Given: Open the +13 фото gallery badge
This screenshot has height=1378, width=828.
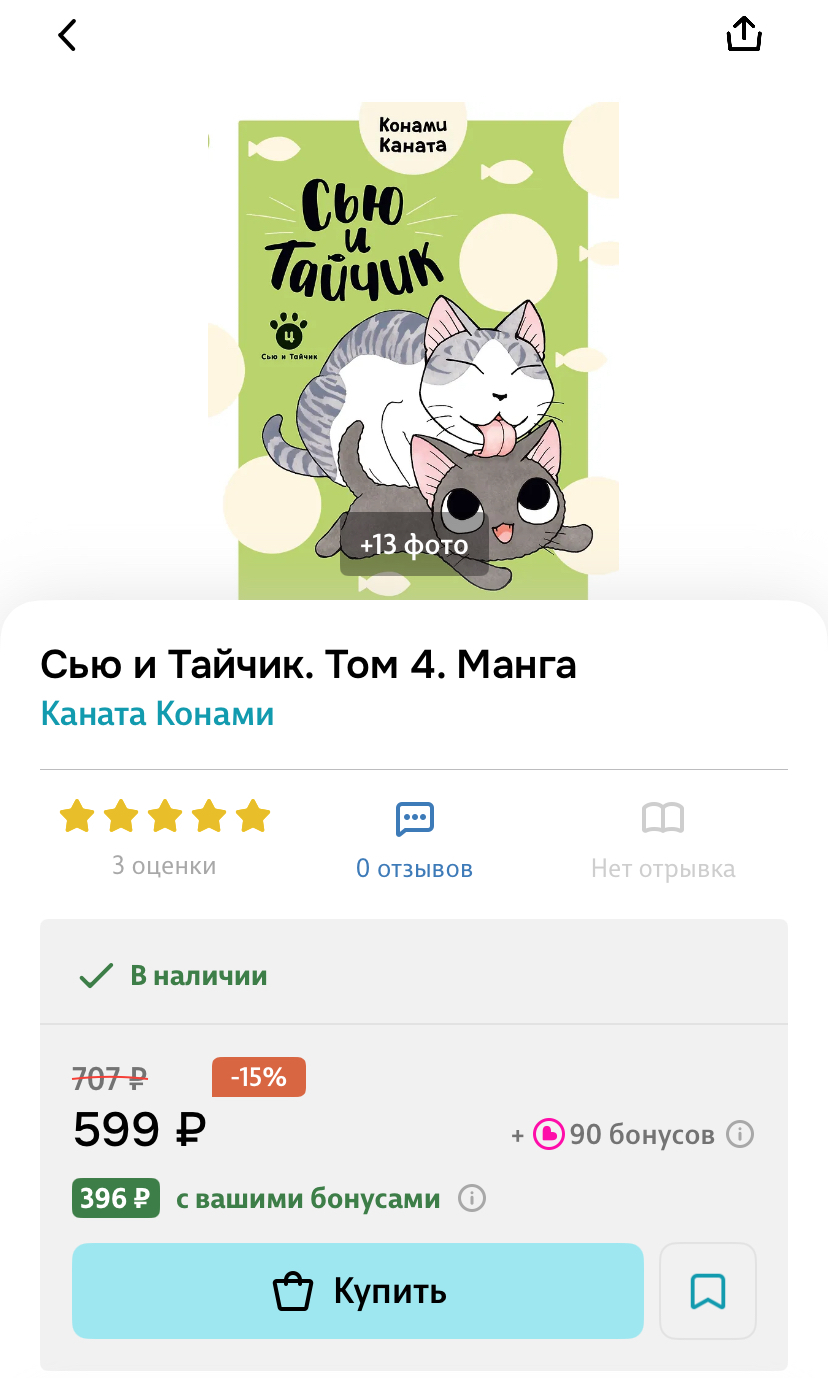Looking at the screenshot, I should (x=414, y=545).
